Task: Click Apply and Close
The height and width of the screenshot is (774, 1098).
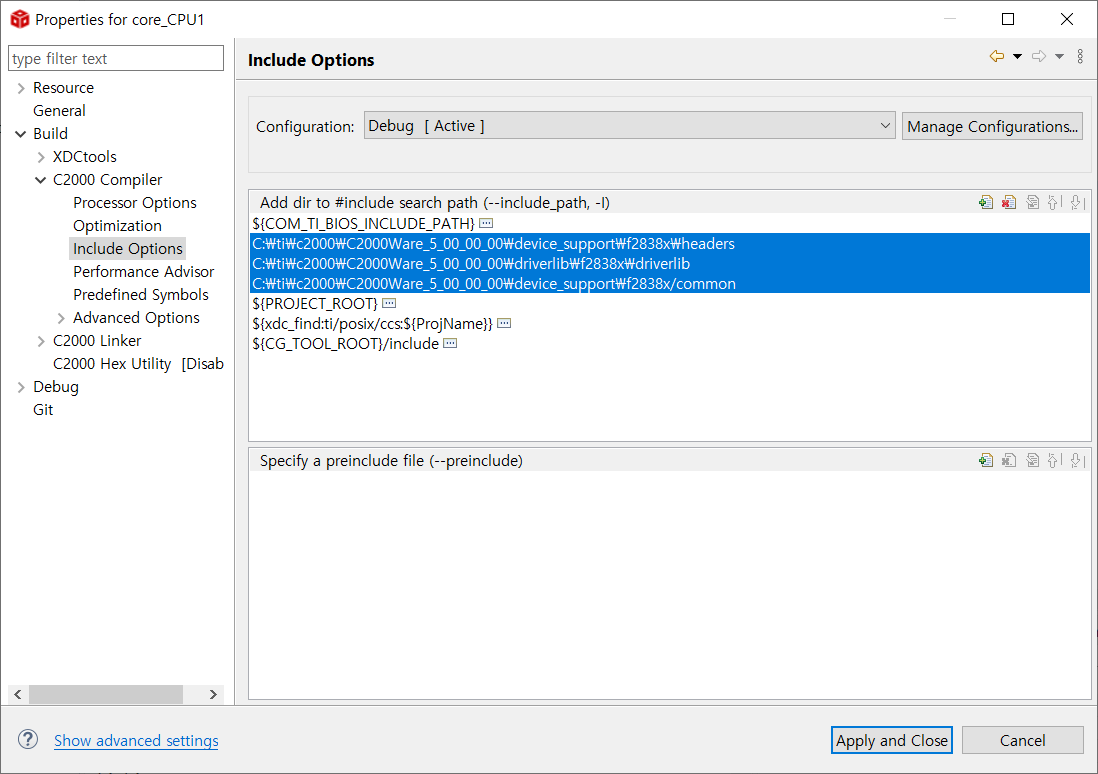Action: [x=891, y=740]
